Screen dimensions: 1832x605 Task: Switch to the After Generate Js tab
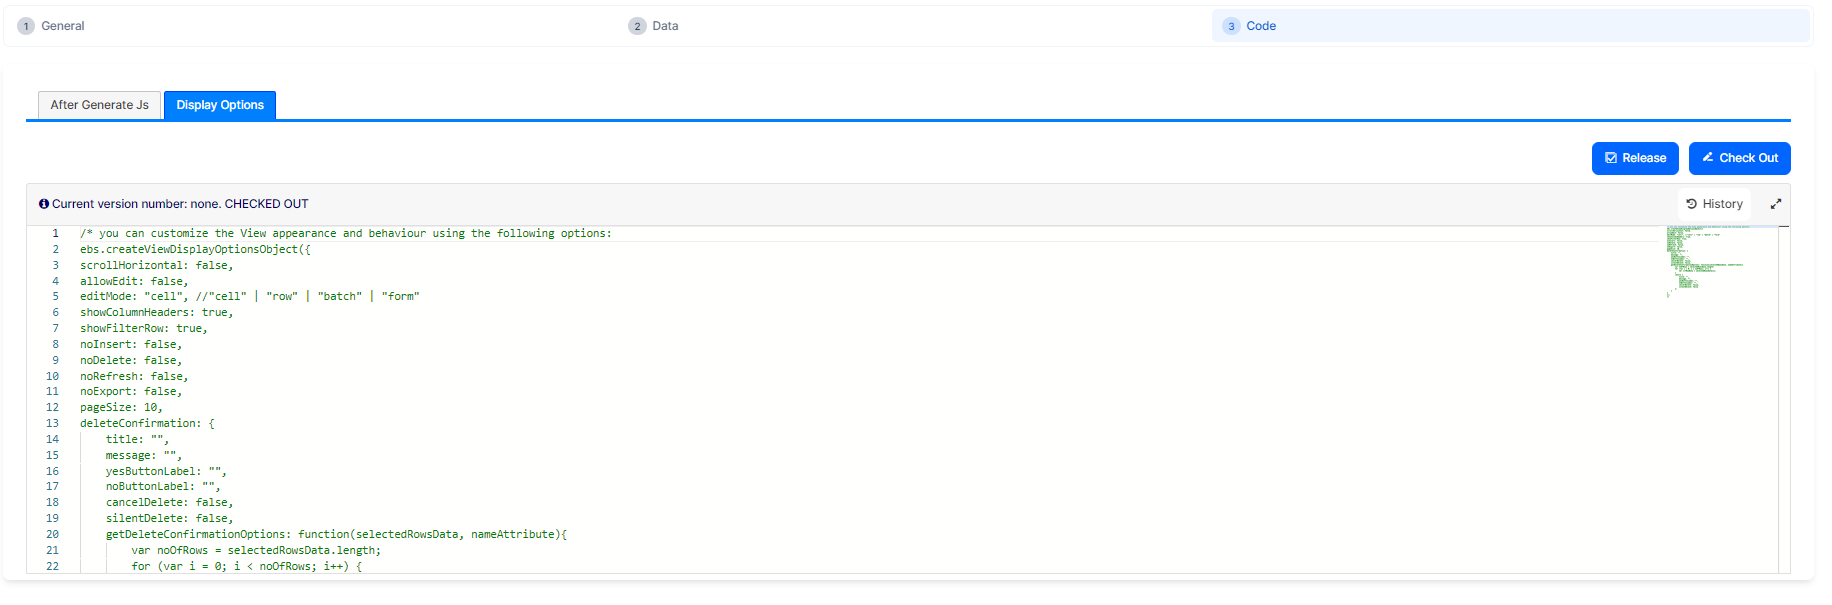(x=99, y=105)
